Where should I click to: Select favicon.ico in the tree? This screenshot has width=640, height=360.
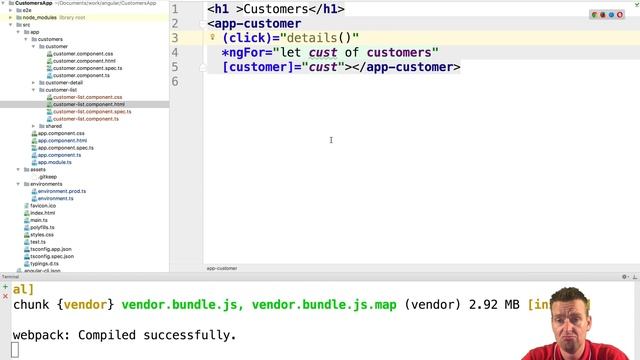pos(42,206)
